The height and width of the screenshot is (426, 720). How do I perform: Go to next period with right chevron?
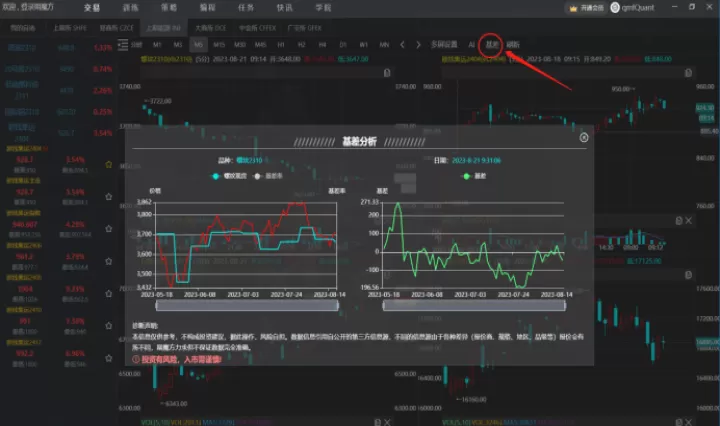(x=418, y=45)
